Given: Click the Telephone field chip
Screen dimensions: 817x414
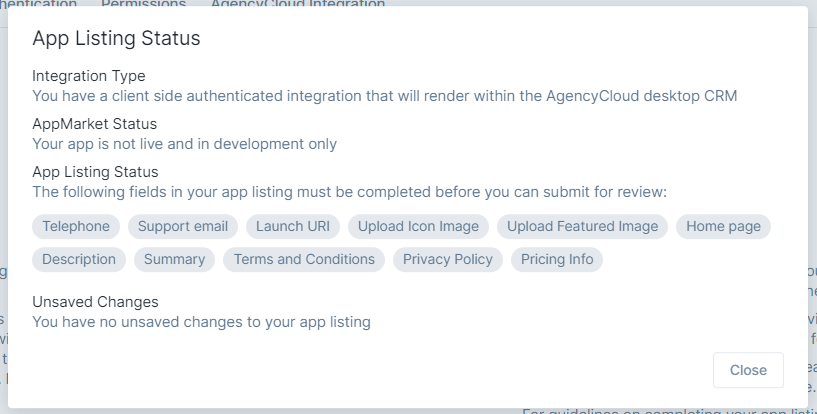Looking at the screenshot, I should [76, 226].
